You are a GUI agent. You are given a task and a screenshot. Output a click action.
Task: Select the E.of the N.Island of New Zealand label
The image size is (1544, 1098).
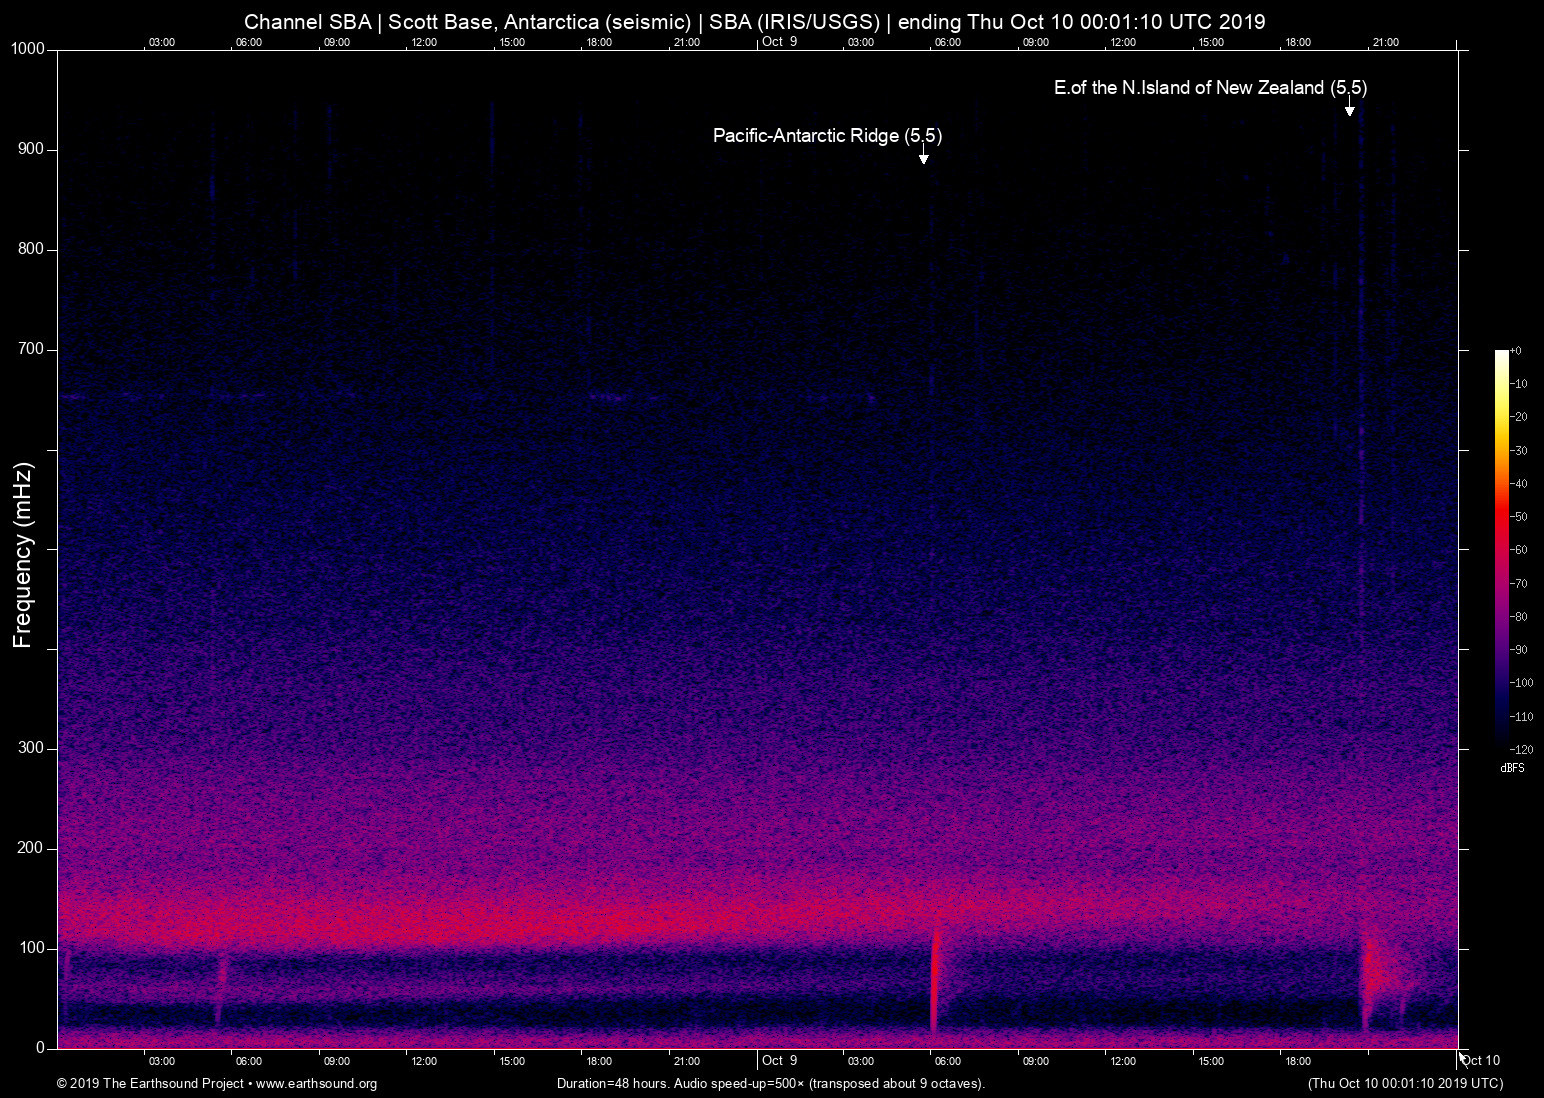tap(1210, 88)
